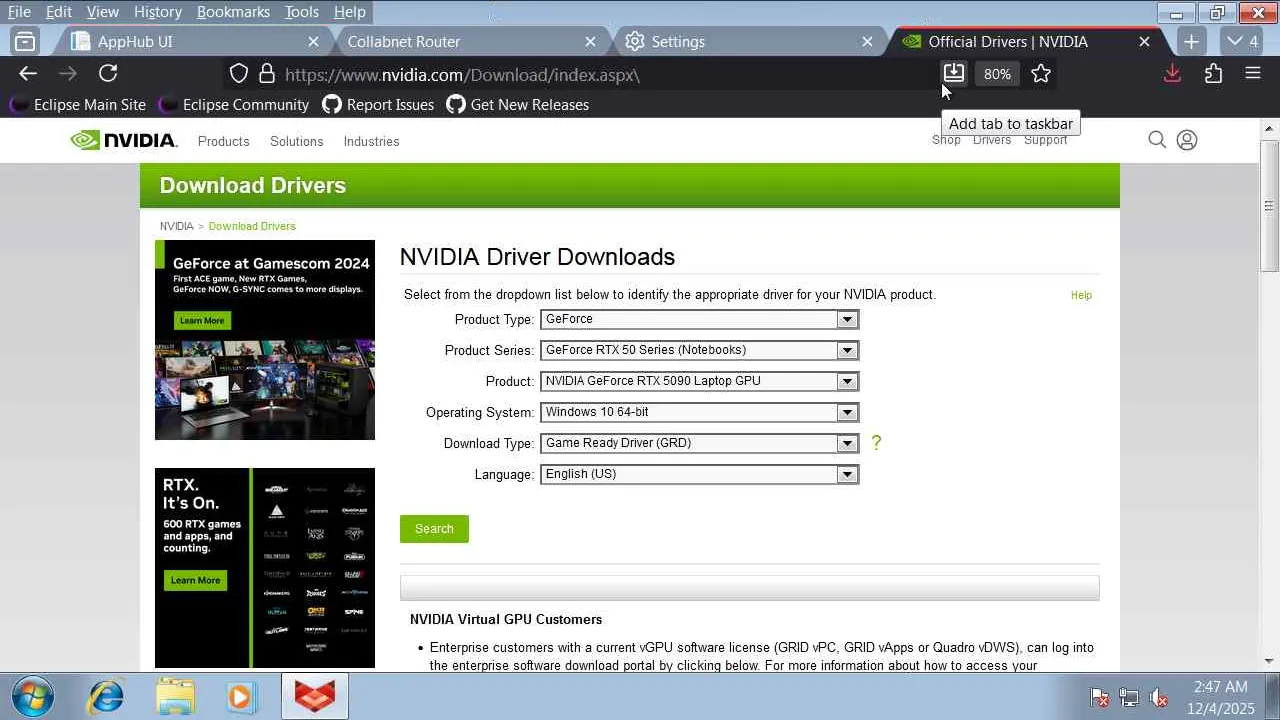Go back to the previous page
The width and height of the screenshot is (1280, 720).
(x=28, y=73)
